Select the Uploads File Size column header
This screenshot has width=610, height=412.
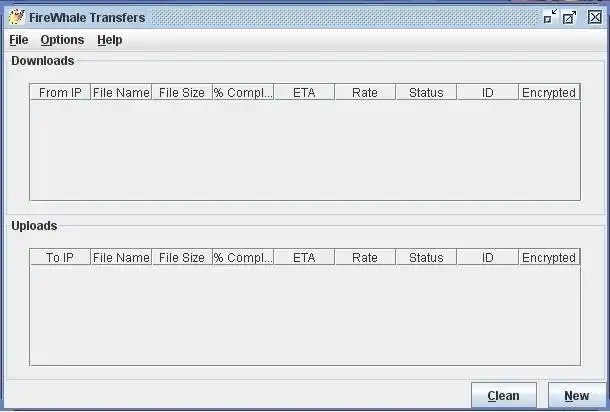182,258
